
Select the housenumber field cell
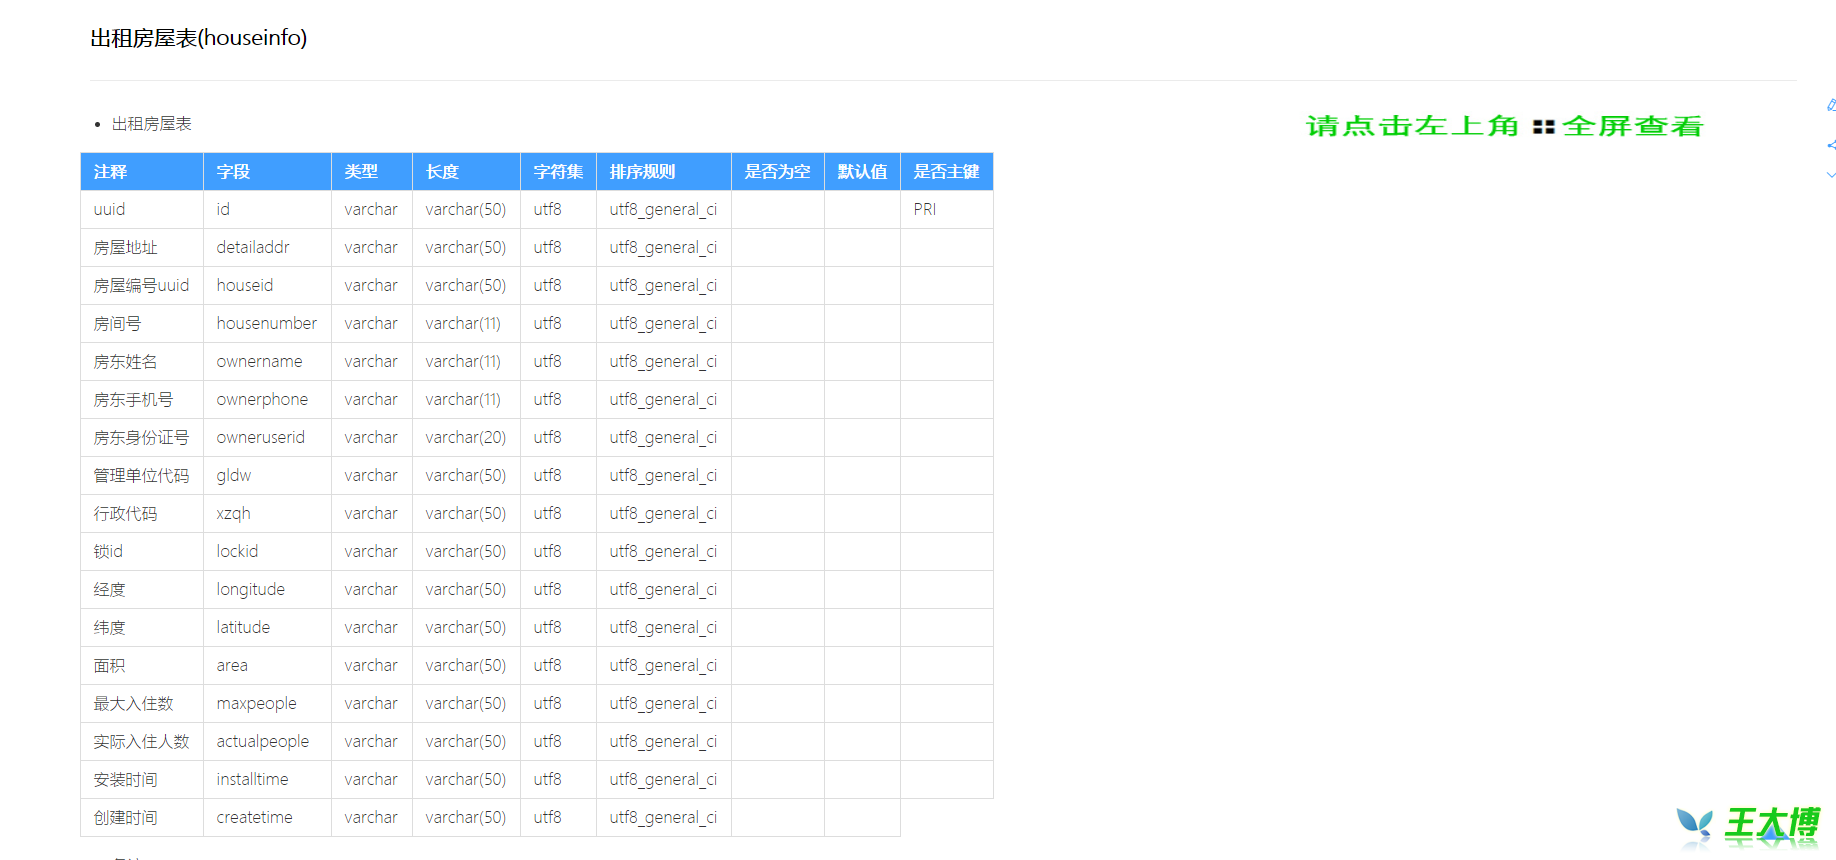click(x=267, y=324)
